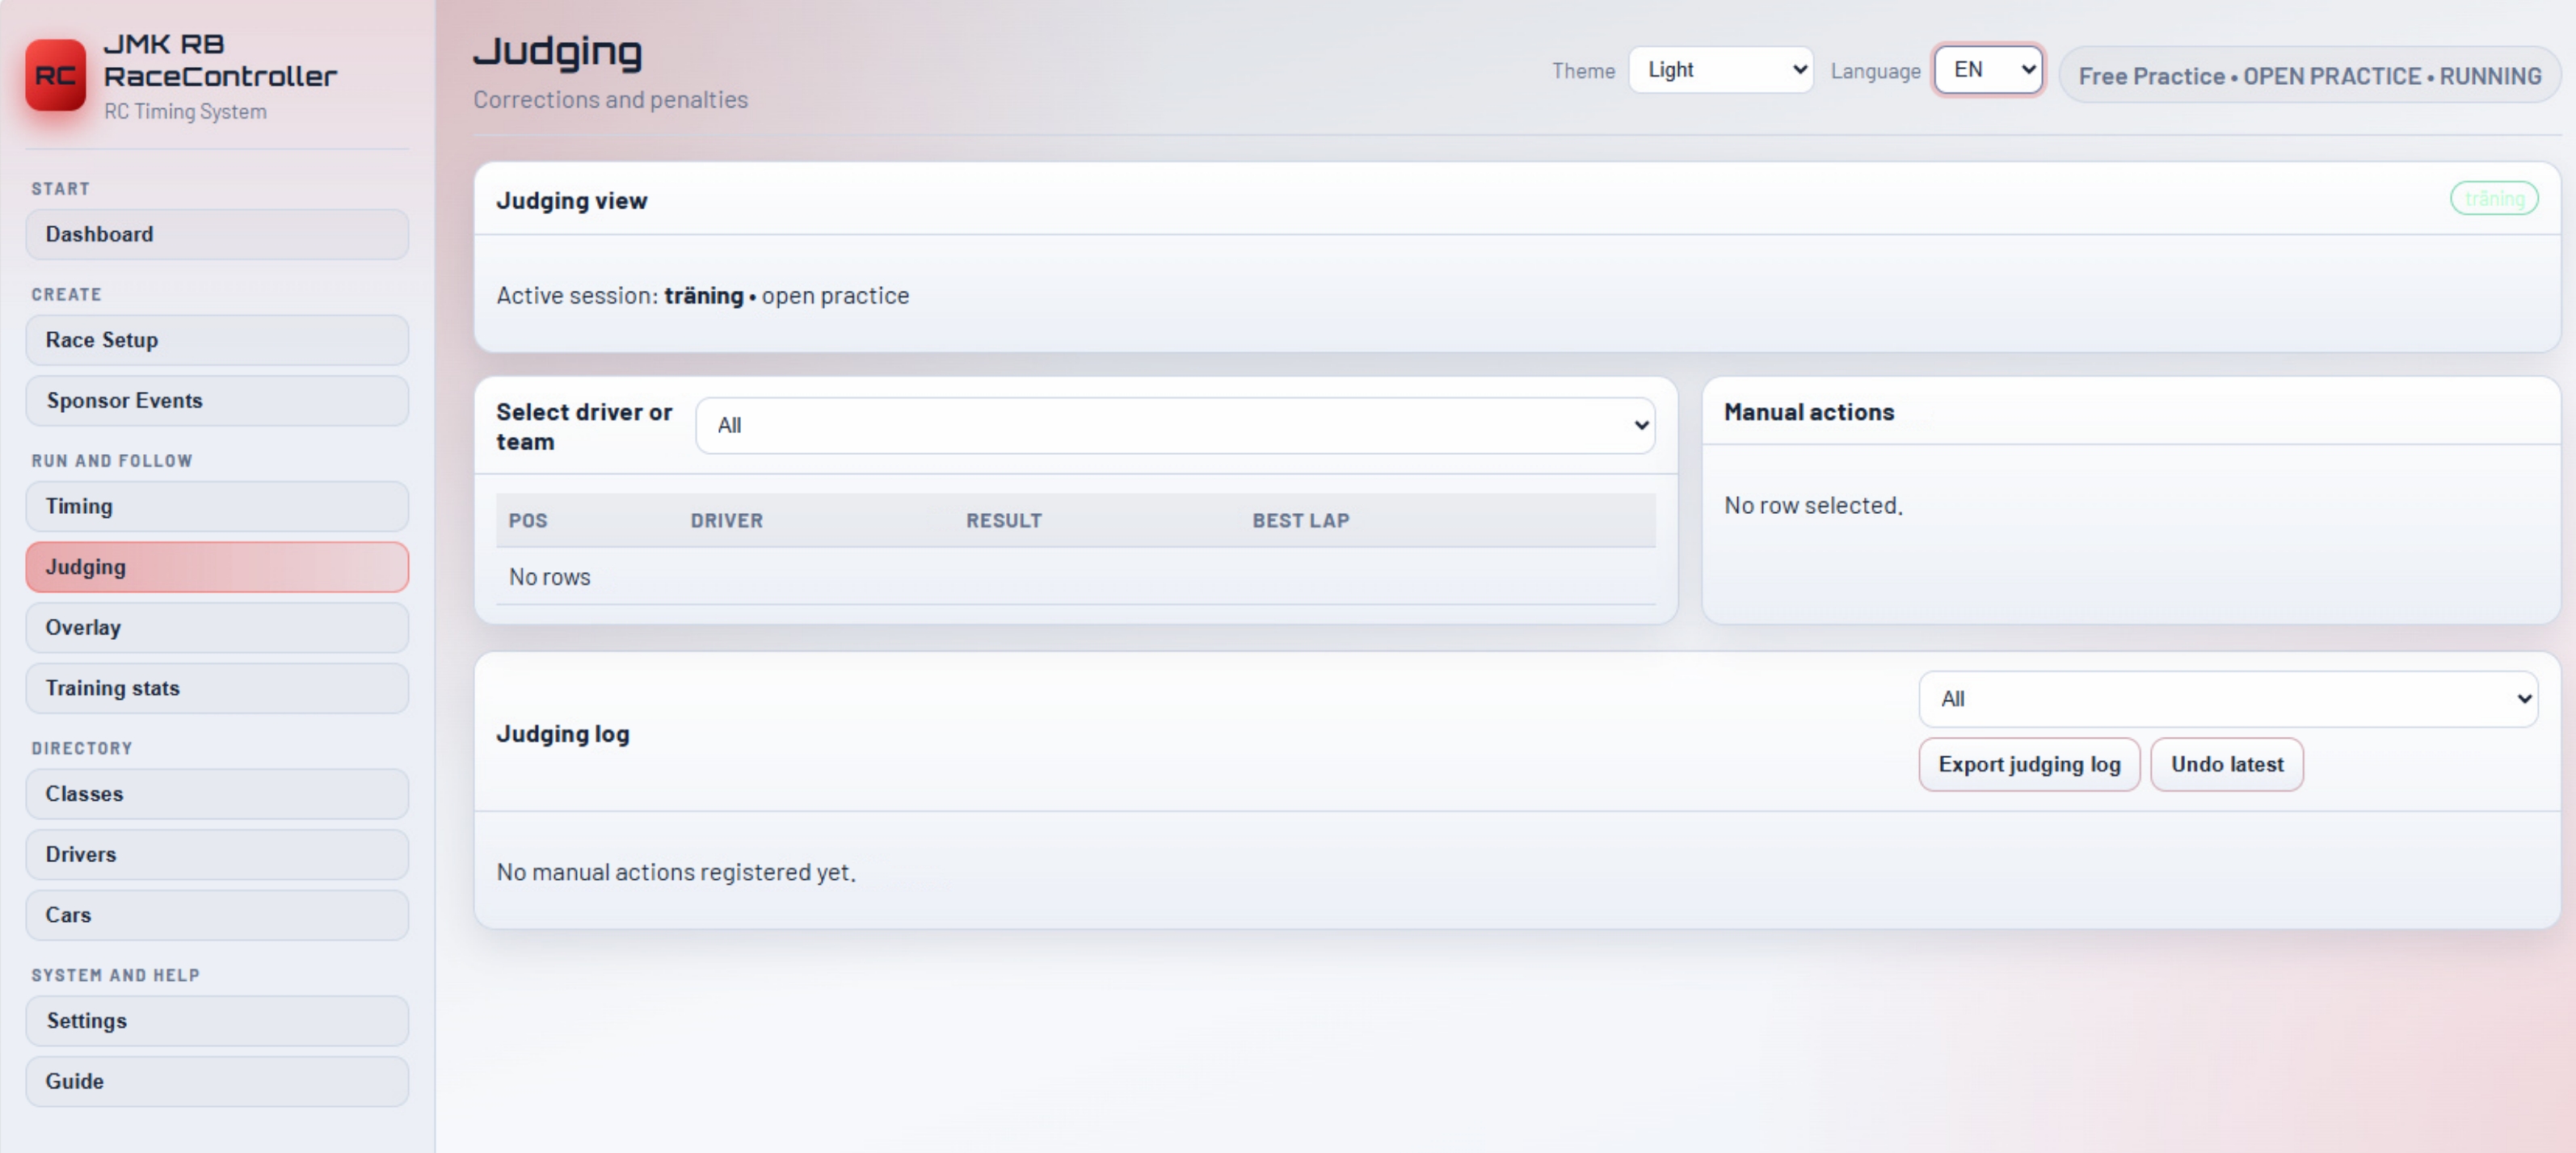The width and height of the screenshot is (2576, 1153).
Task: Open Settings from the sidebar
Action: coord(217,1021)
